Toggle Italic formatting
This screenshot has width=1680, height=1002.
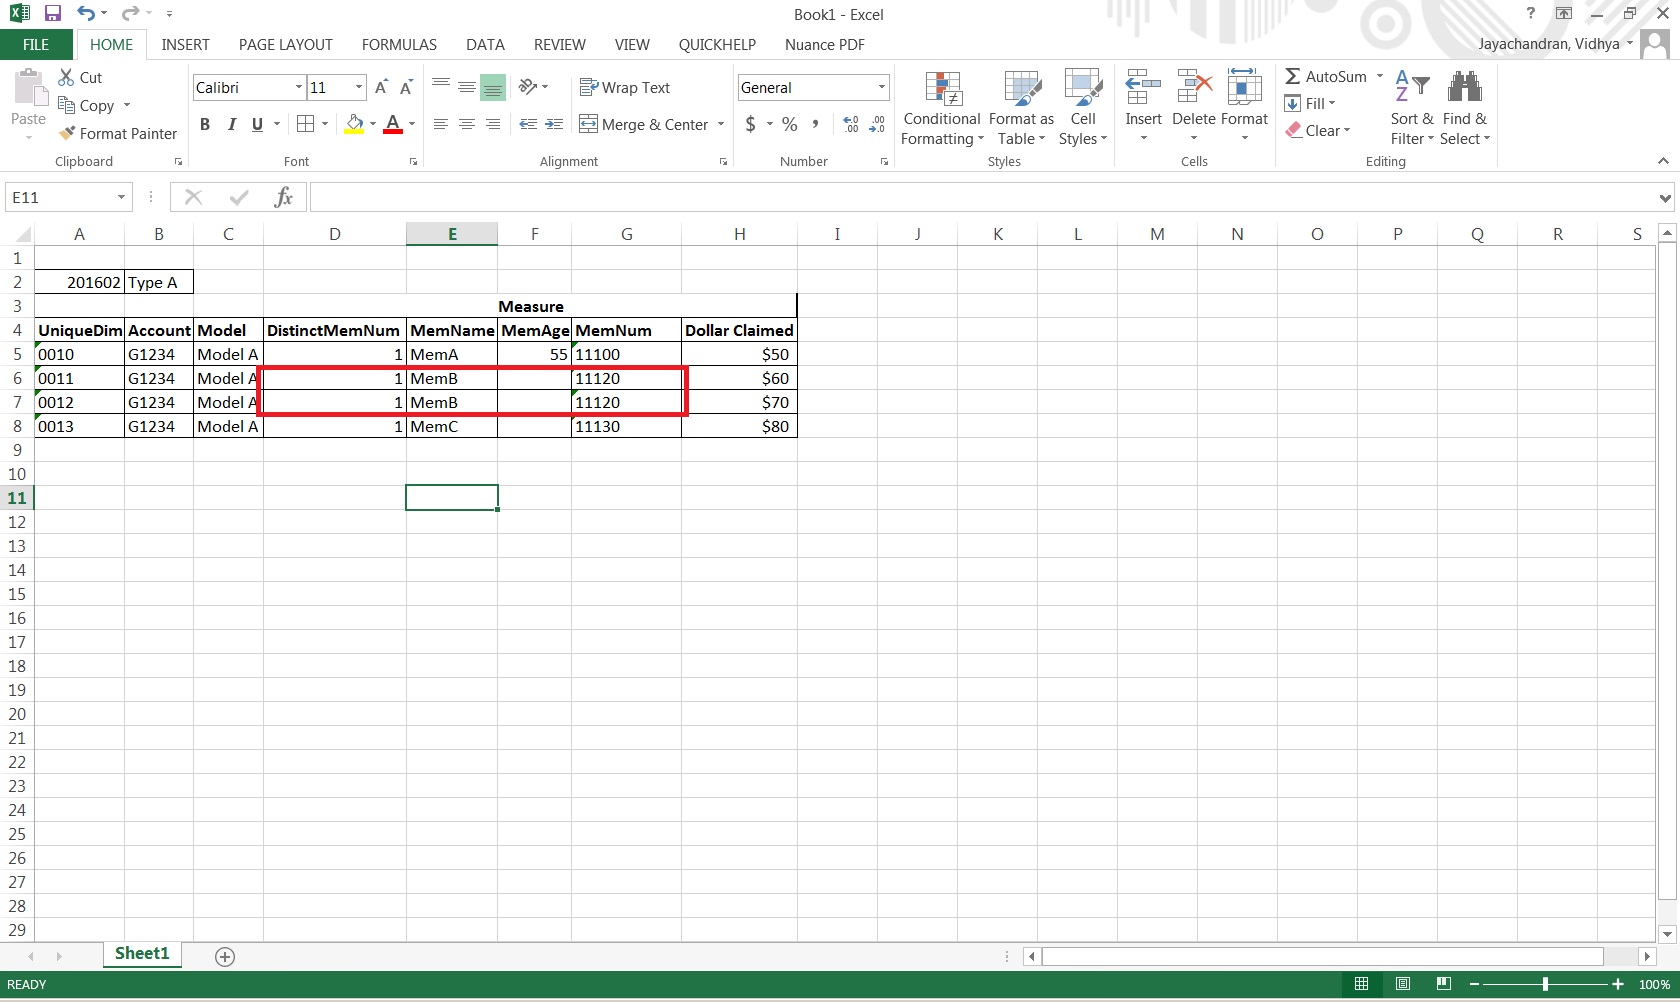pos(231,124)
